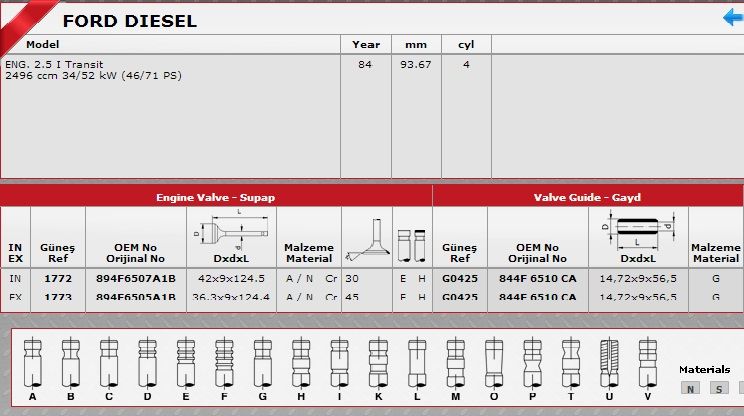The width and height of the screenshot is (744, 416).
Task: Select valve stem type A diagram
Action: pyautogui.click(x=33, y=361)
